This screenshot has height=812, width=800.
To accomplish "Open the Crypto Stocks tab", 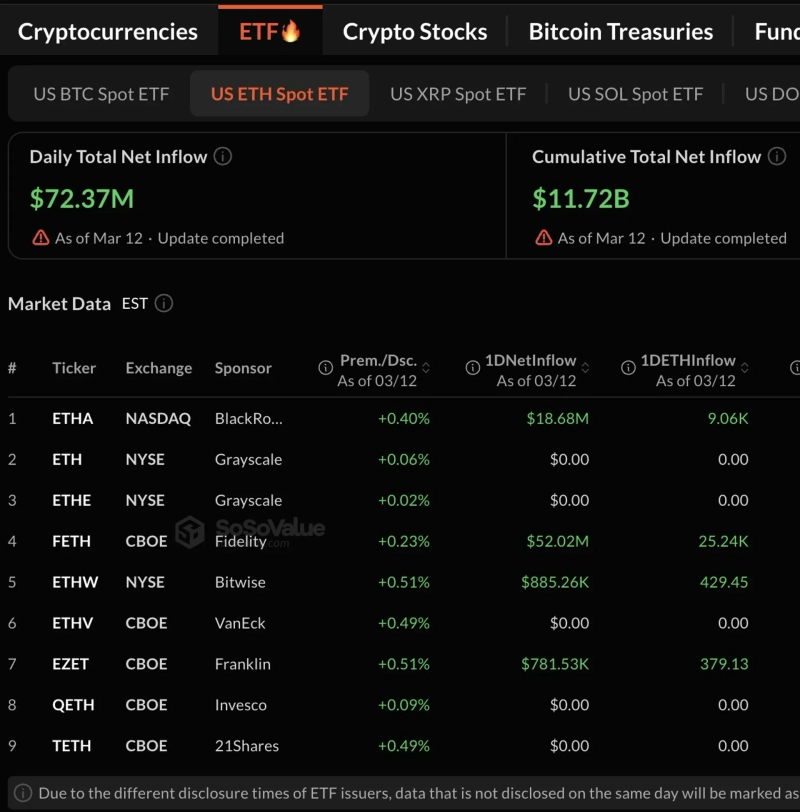I will tap(415, 32).
